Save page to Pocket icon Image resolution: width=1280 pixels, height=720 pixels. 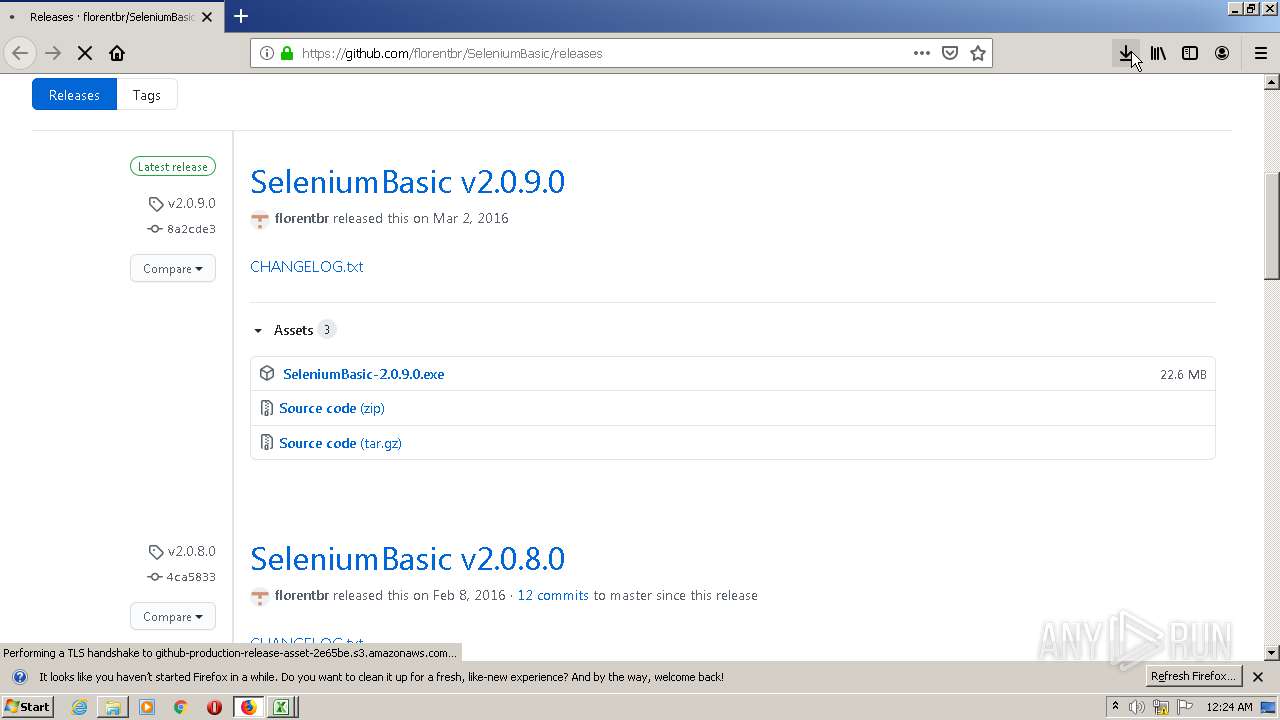click(x=950, y=53)
